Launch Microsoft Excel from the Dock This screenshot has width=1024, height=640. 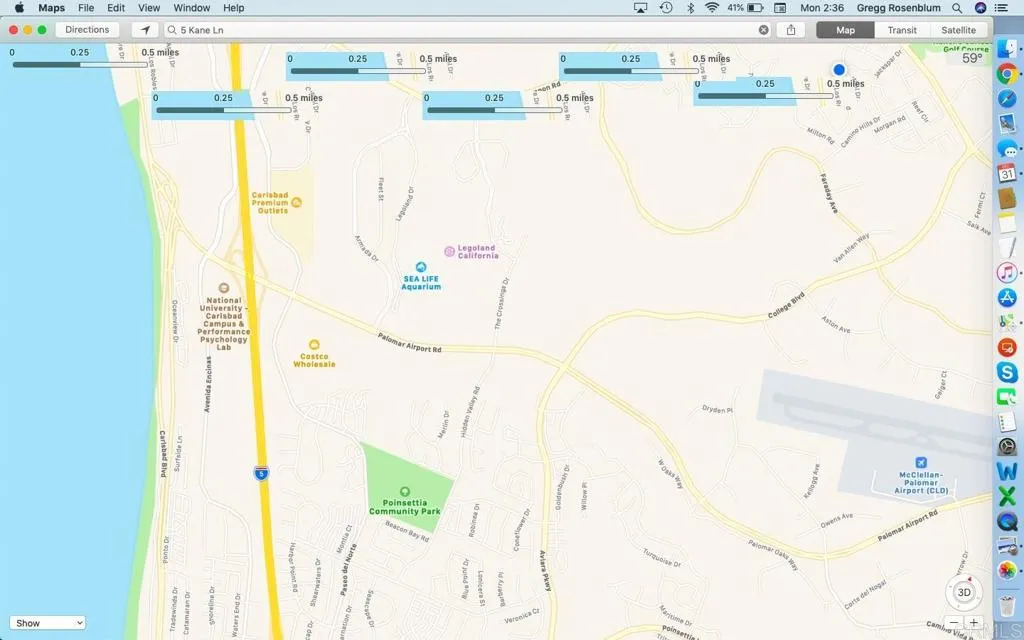[1007, 496]
